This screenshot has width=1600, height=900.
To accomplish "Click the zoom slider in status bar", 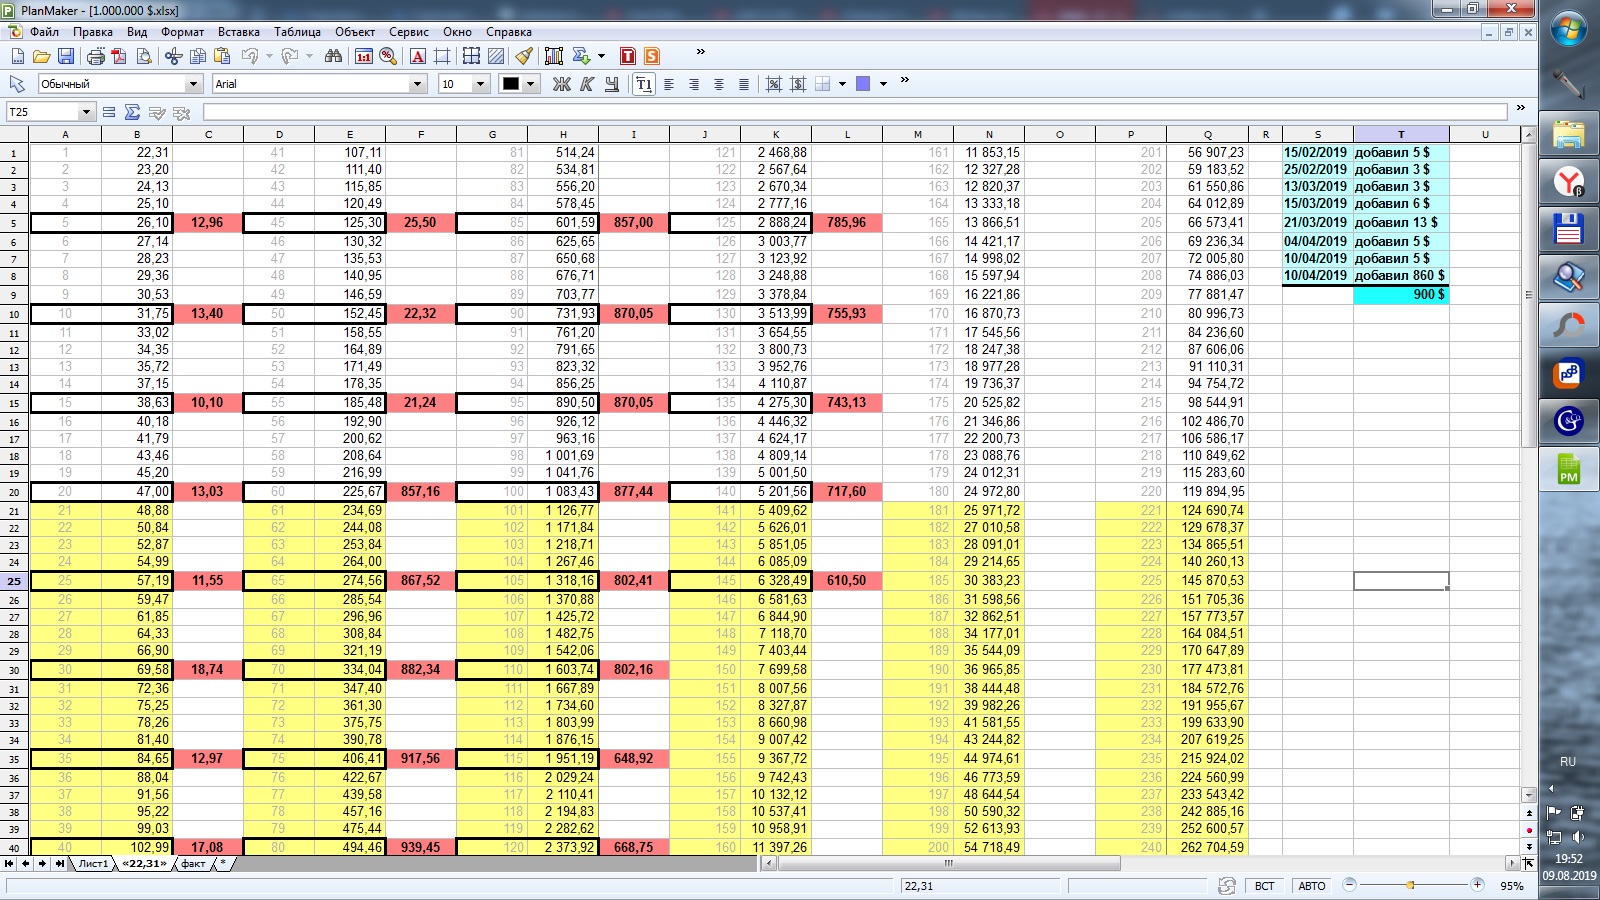I will coord(1411,885).
